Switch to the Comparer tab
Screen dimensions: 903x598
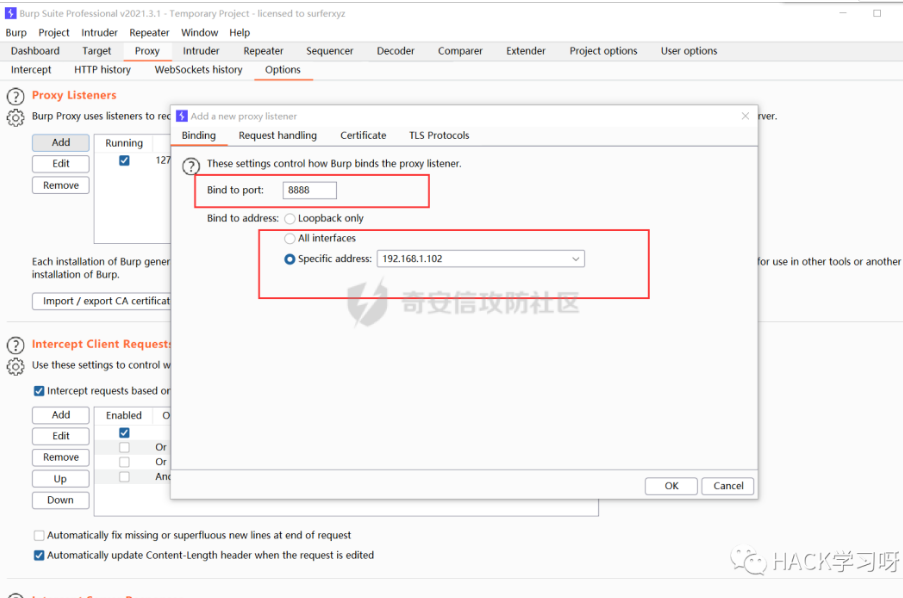click(x=460, y=51)
